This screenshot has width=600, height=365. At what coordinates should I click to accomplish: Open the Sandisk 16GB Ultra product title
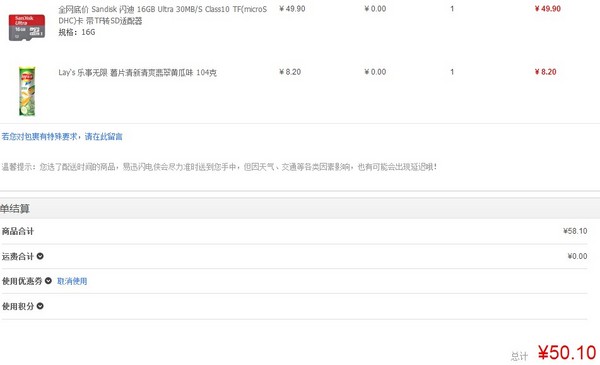point(163,15)
